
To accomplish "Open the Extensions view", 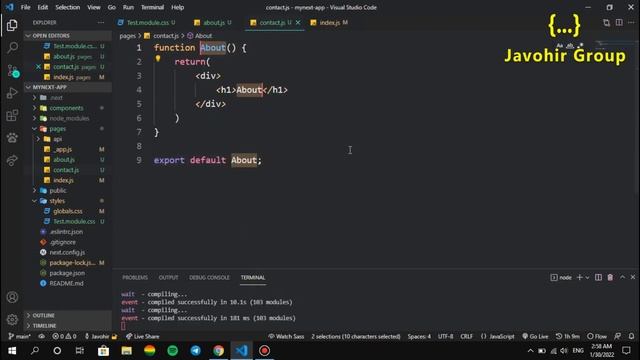I will point(12,115).
